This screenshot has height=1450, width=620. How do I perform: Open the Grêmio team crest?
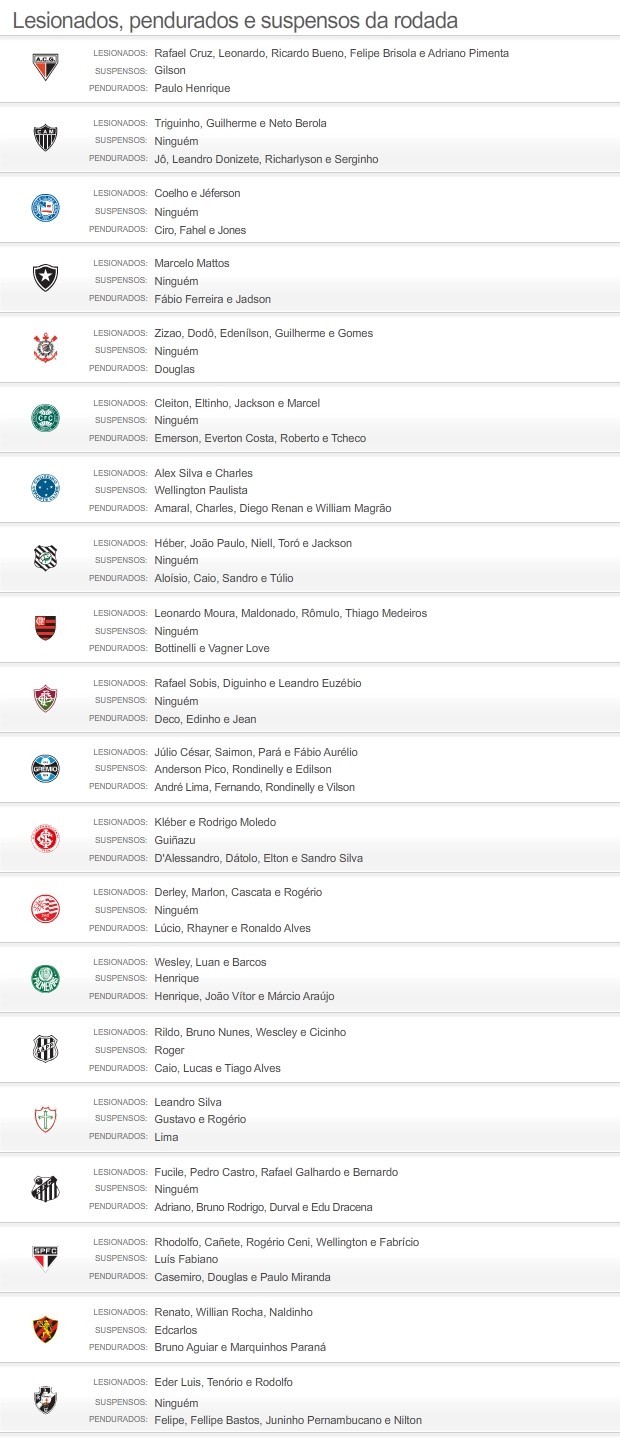(45, 768)
